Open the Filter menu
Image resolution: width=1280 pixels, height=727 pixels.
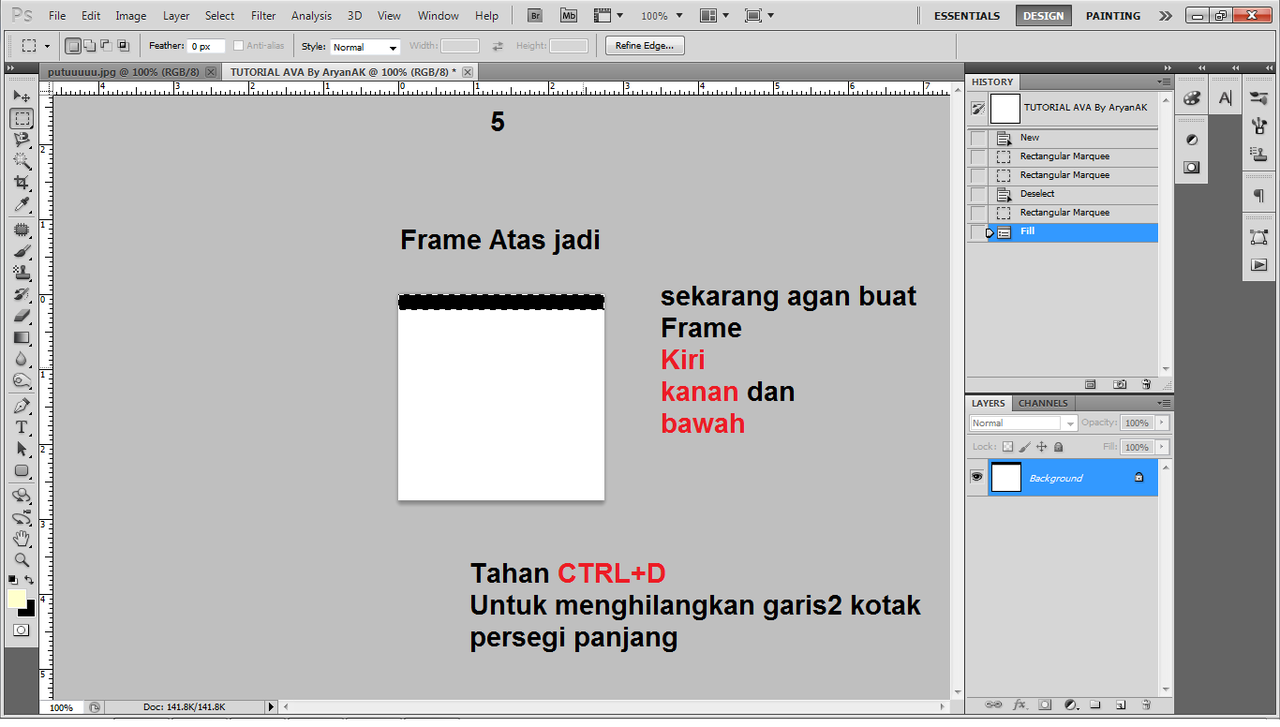[264, 16]
